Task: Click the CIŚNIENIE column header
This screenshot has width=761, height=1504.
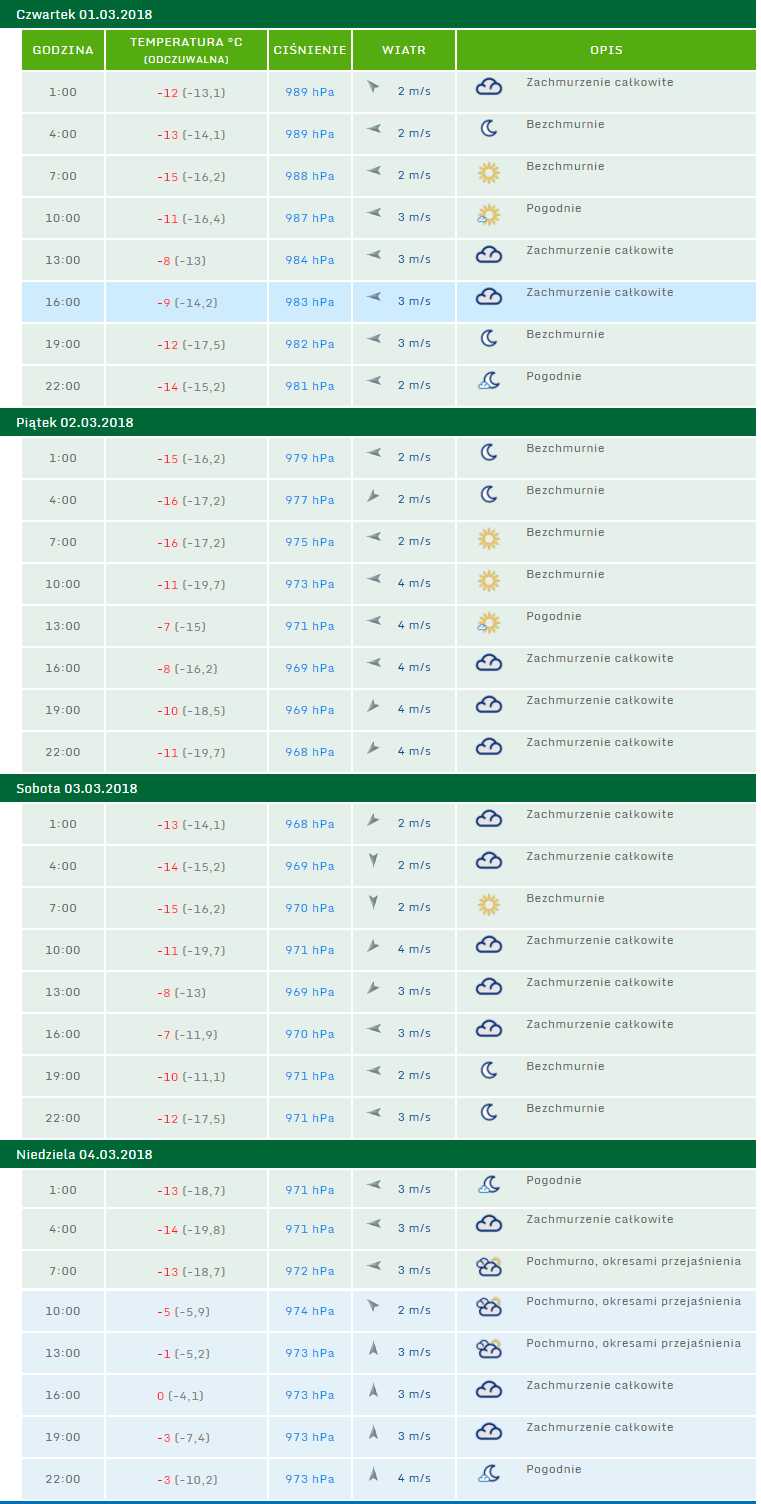Action: pyautogui.click(x=309, y=50)
